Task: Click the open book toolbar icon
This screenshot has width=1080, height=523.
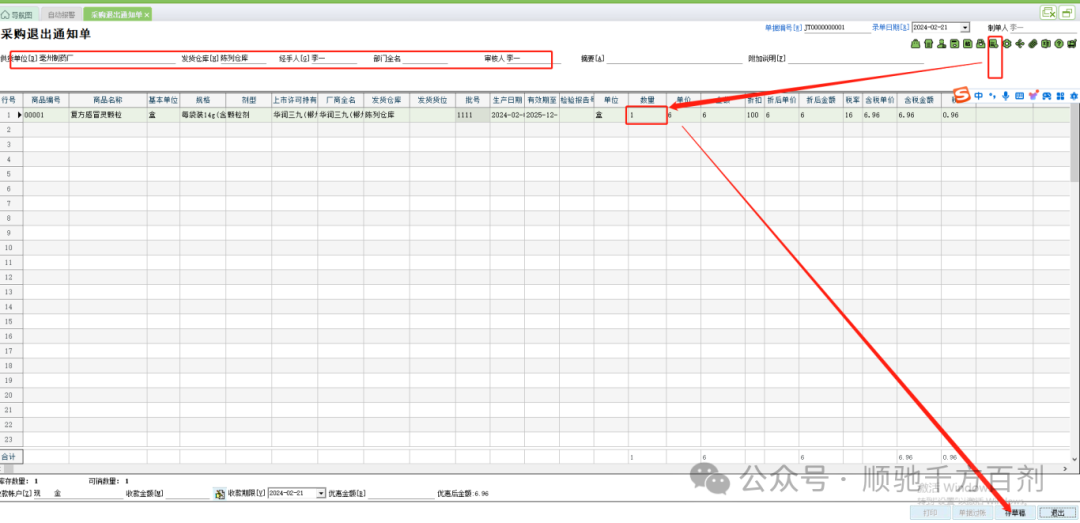Action: pos(1046,44)
